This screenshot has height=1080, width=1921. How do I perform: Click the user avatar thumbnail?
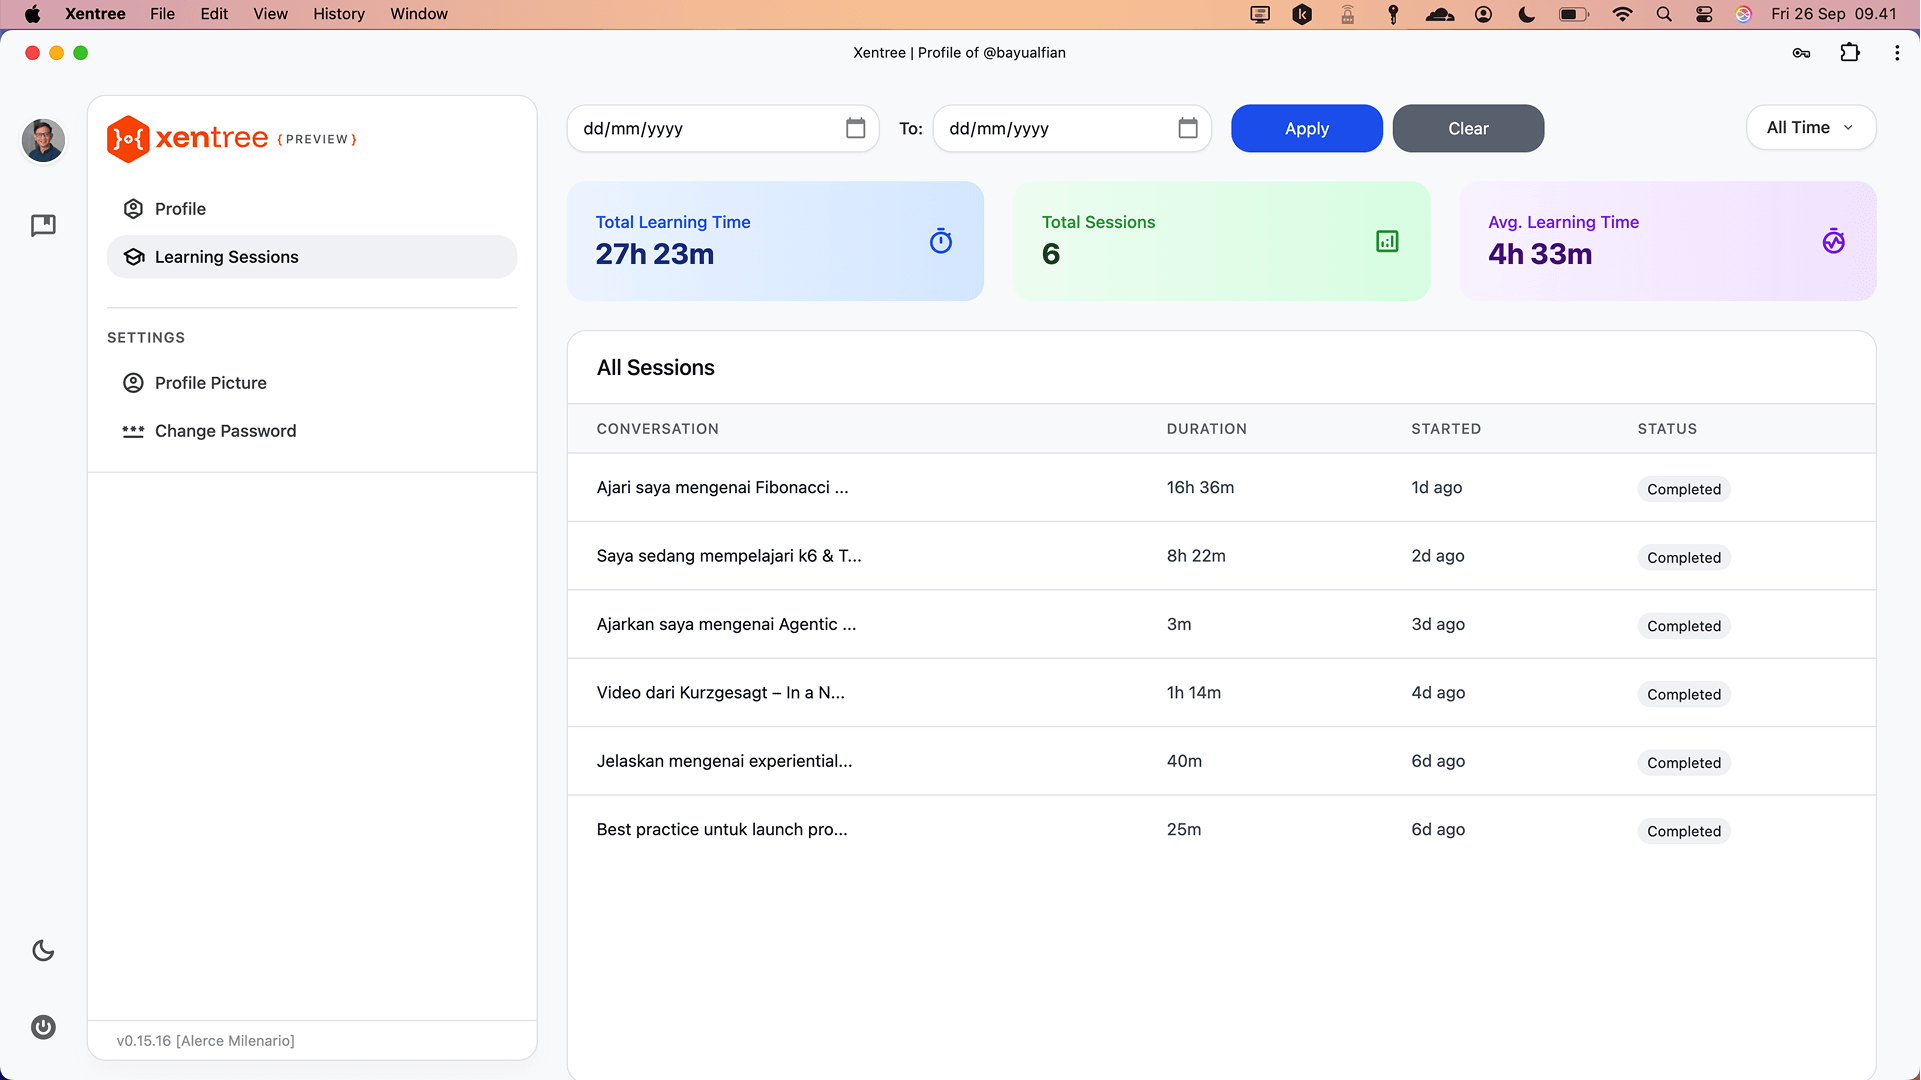coord(43,140)
